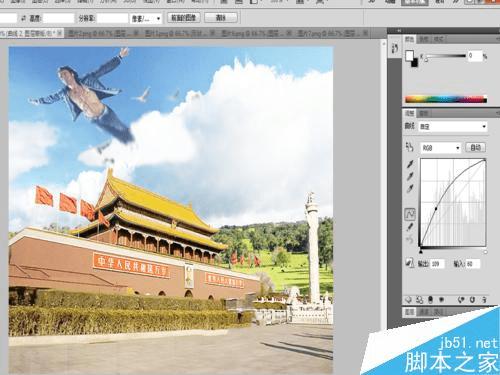
Task: Select the pencil draw-curve tool
Action: 410,227
